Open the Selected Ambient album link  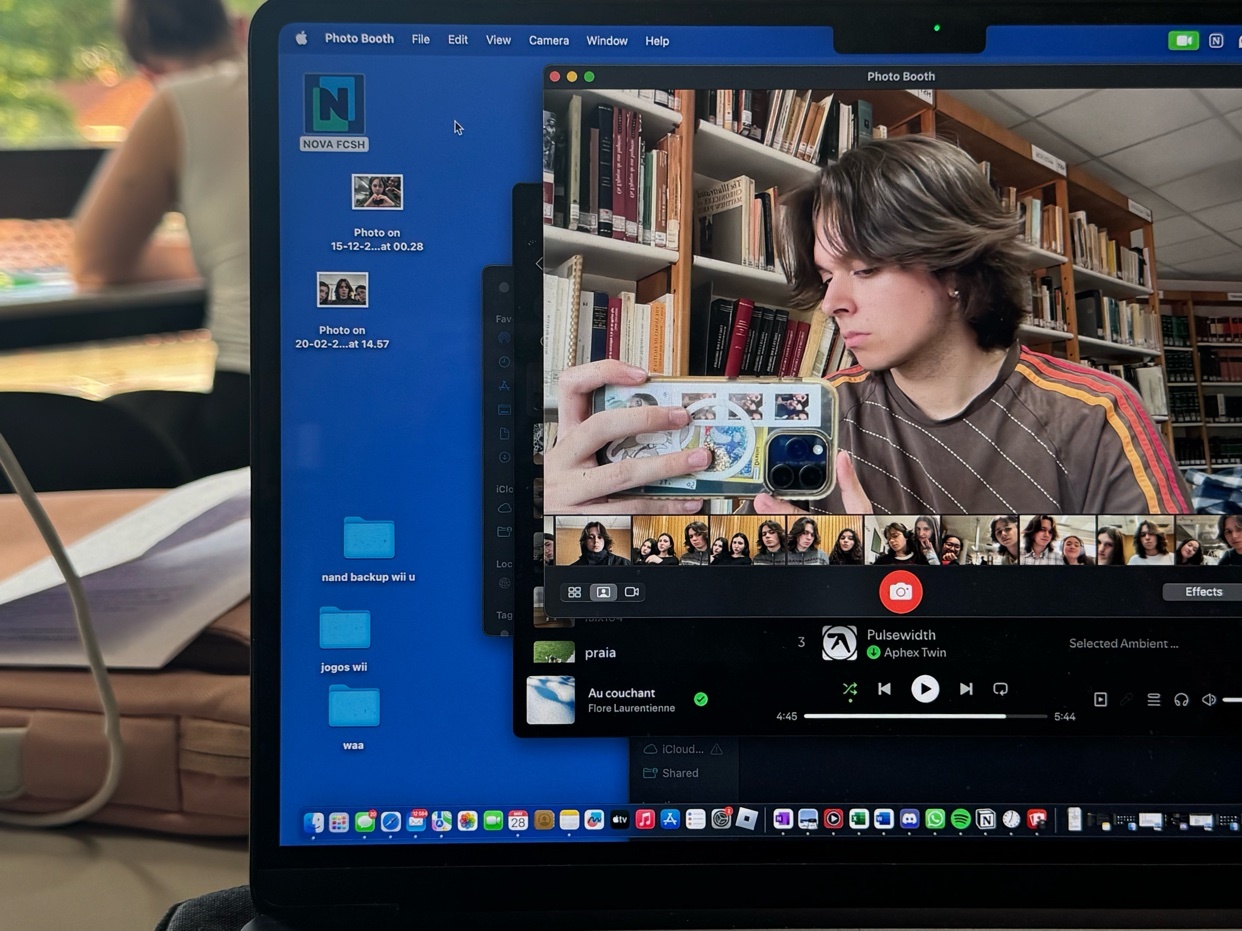(x=1123, y=643)
